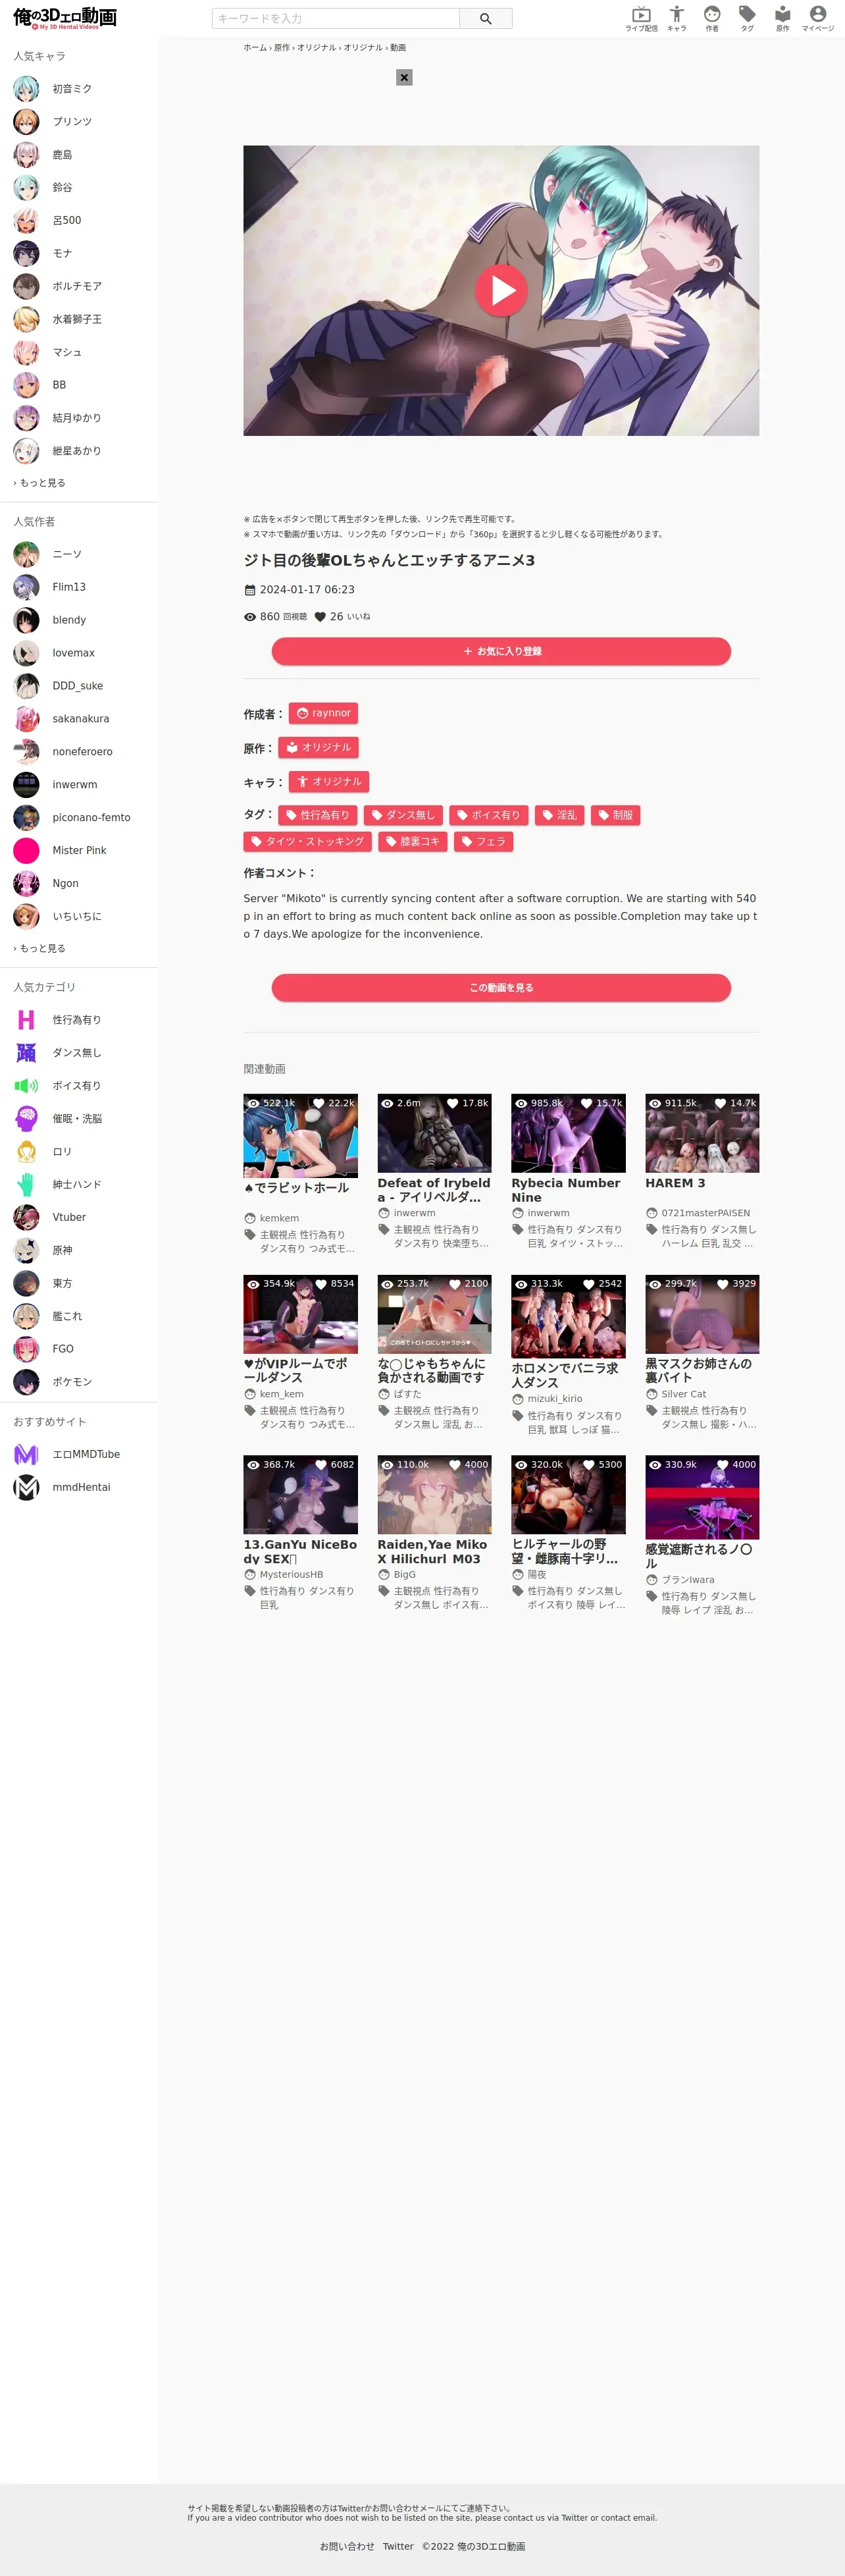
Task: Click the お気に入り登録 favorite button
Action: (x=501, y=651)
